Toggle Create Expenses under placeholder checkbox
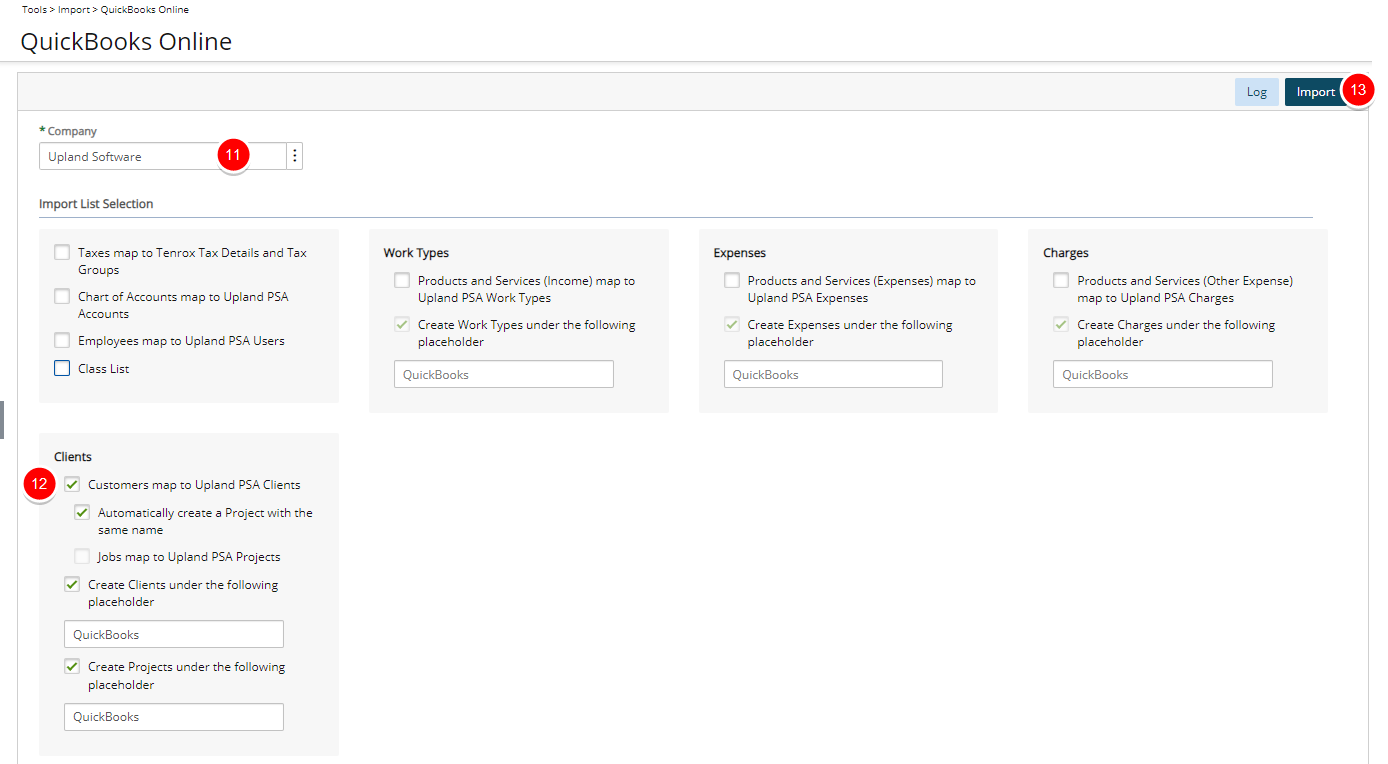1388x764 pixels. tap(732, 325)
